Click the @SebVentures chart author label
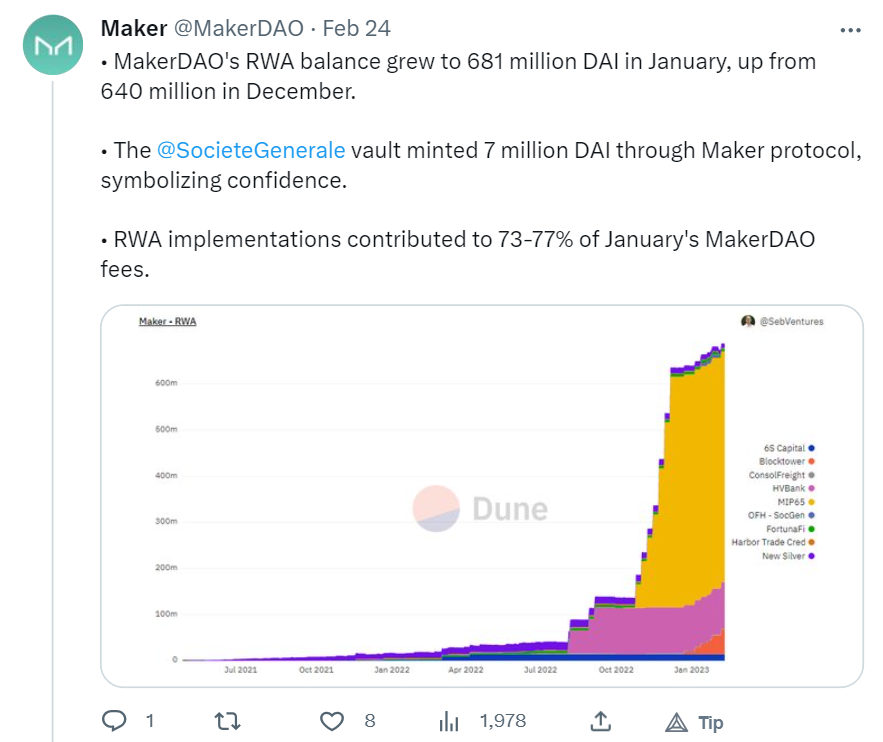The height and width of the screenshot is (742, 883). [x=782, y=322]
